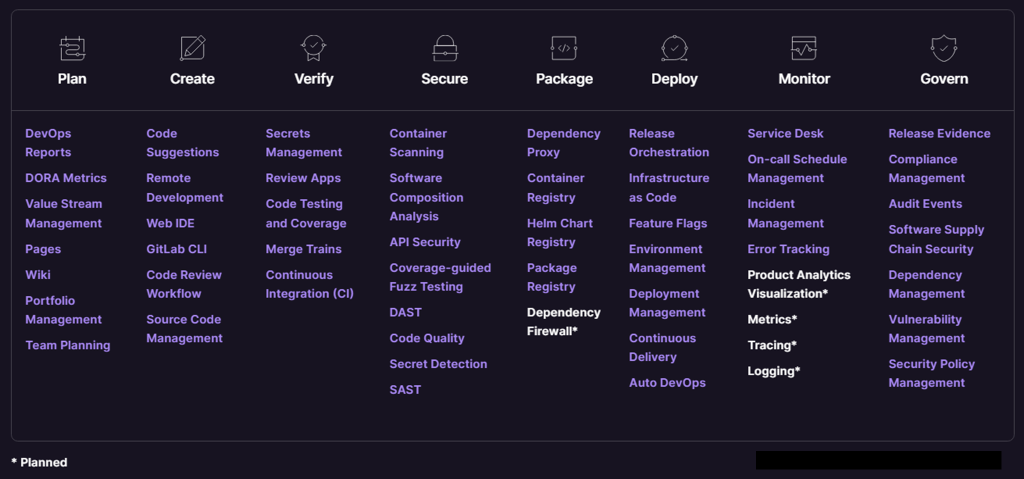Click the Create stage pencil icon
Viewport: 1024px width, 479px height.
coord(192,48)
